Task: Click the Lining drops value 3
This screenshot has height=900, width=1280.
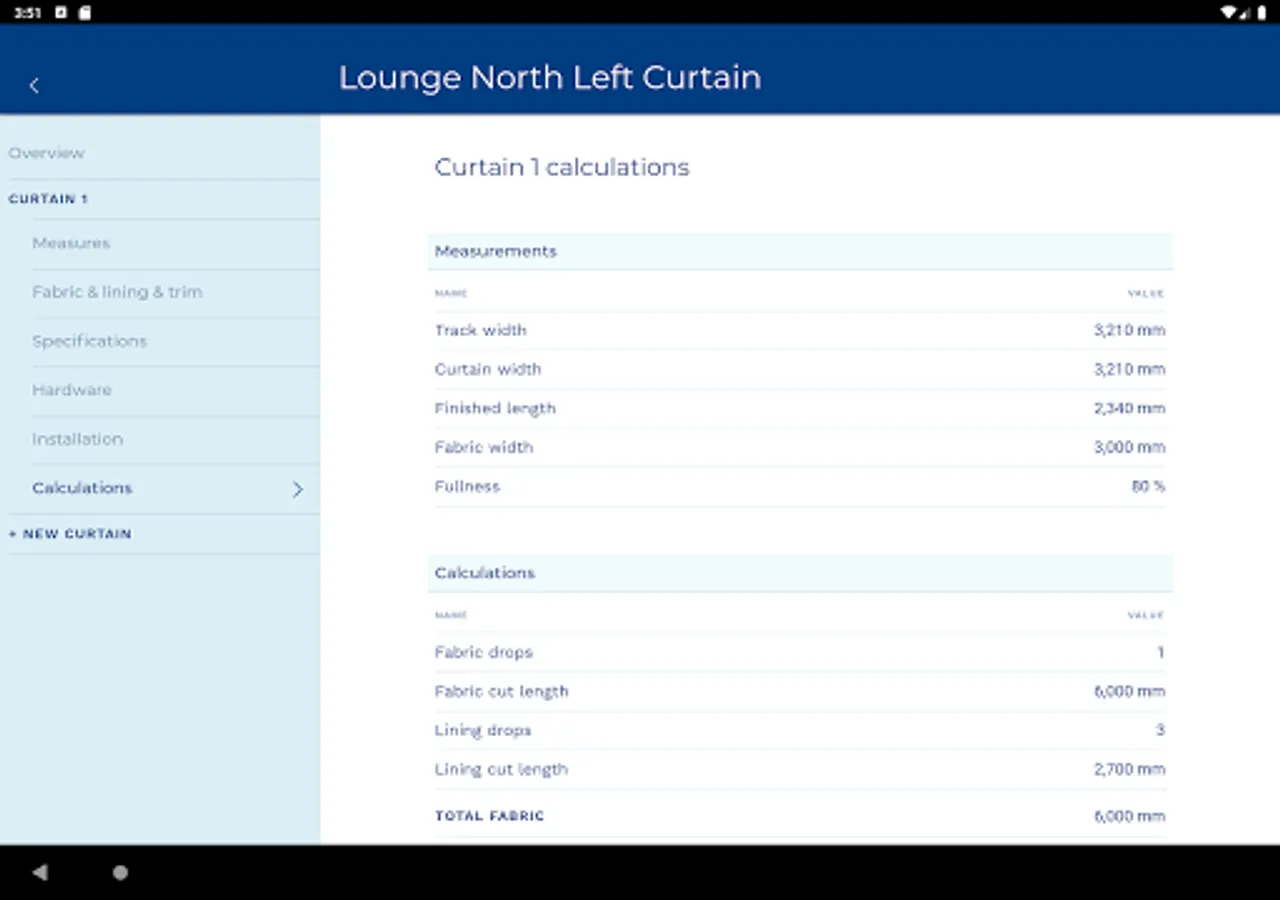Action: coord(1161,730)
